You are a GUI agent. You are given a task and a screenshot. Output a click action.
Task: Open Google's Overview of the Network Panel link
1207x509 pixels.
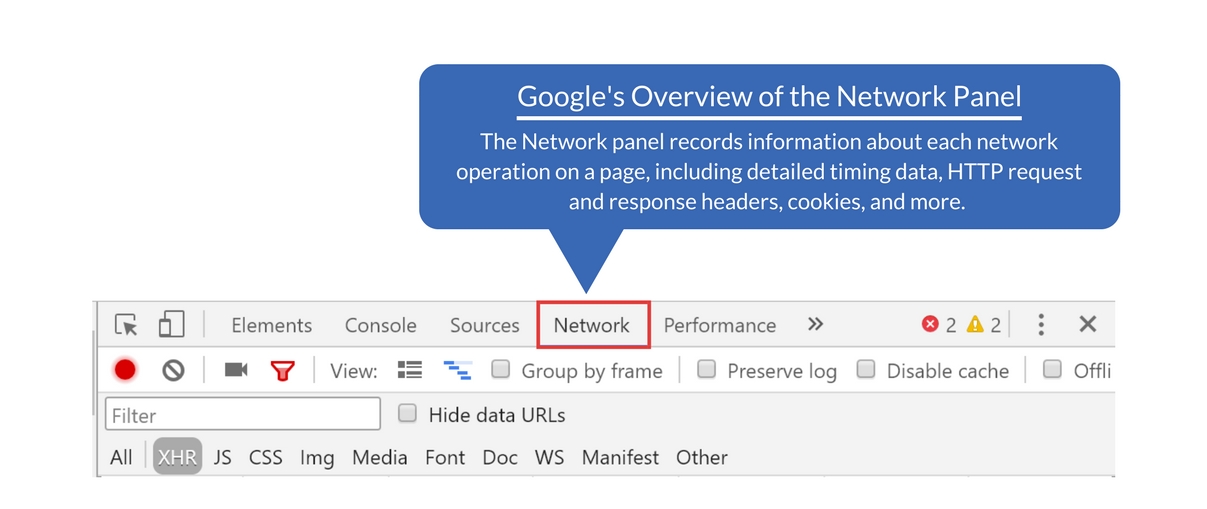click(x=769, y=97)
